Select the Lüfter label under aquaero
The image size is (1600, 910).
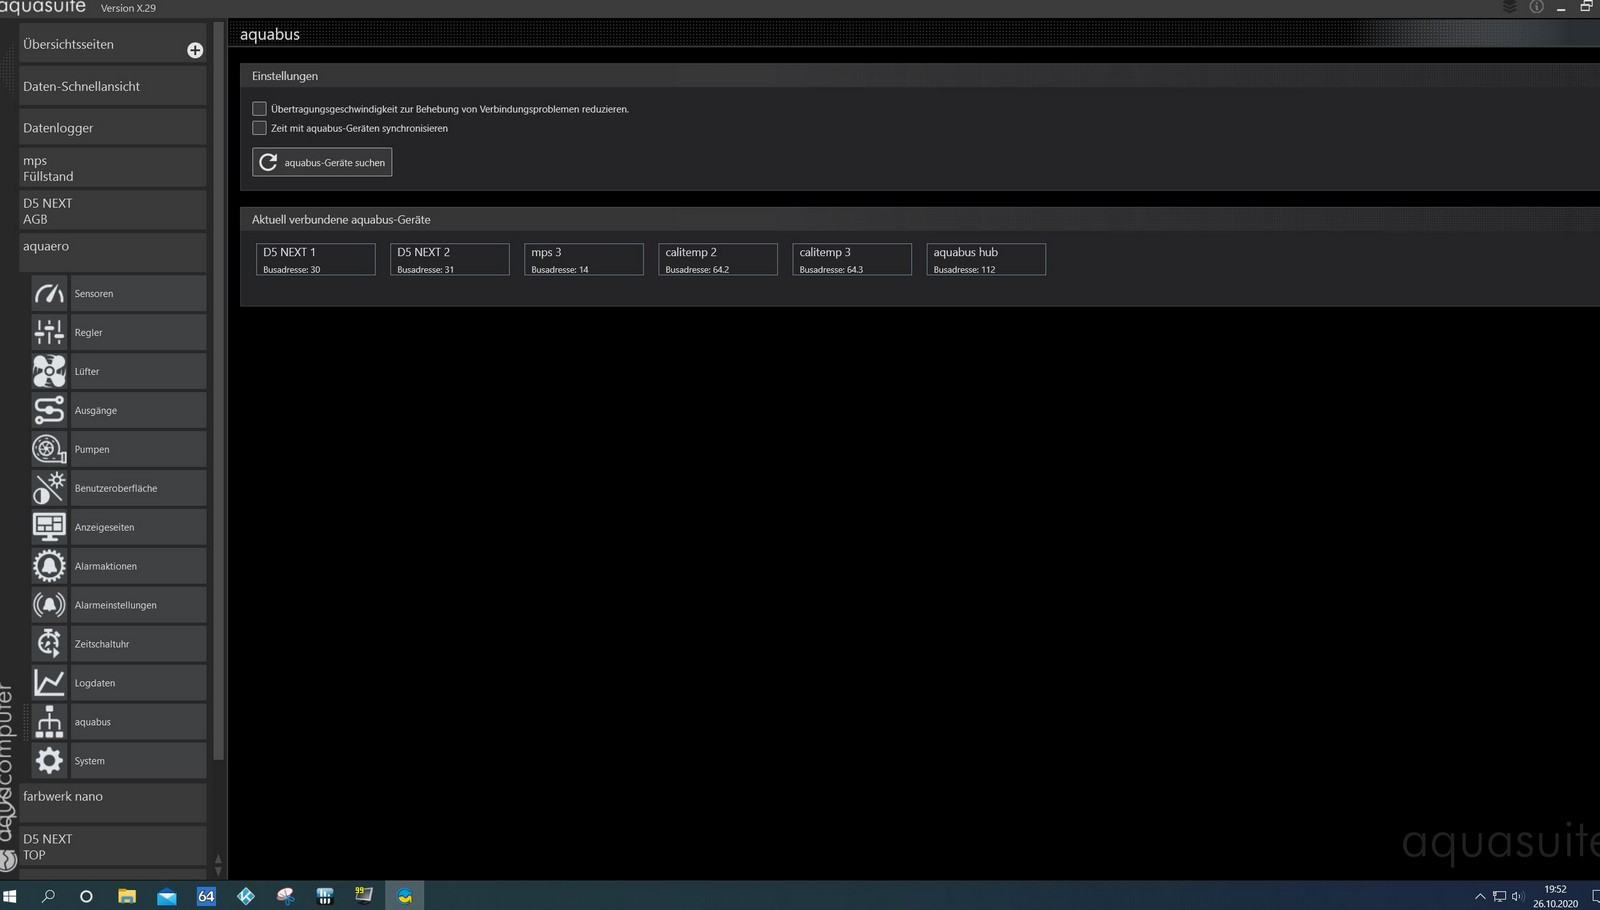pyautogui.click(x=138, y=371)
